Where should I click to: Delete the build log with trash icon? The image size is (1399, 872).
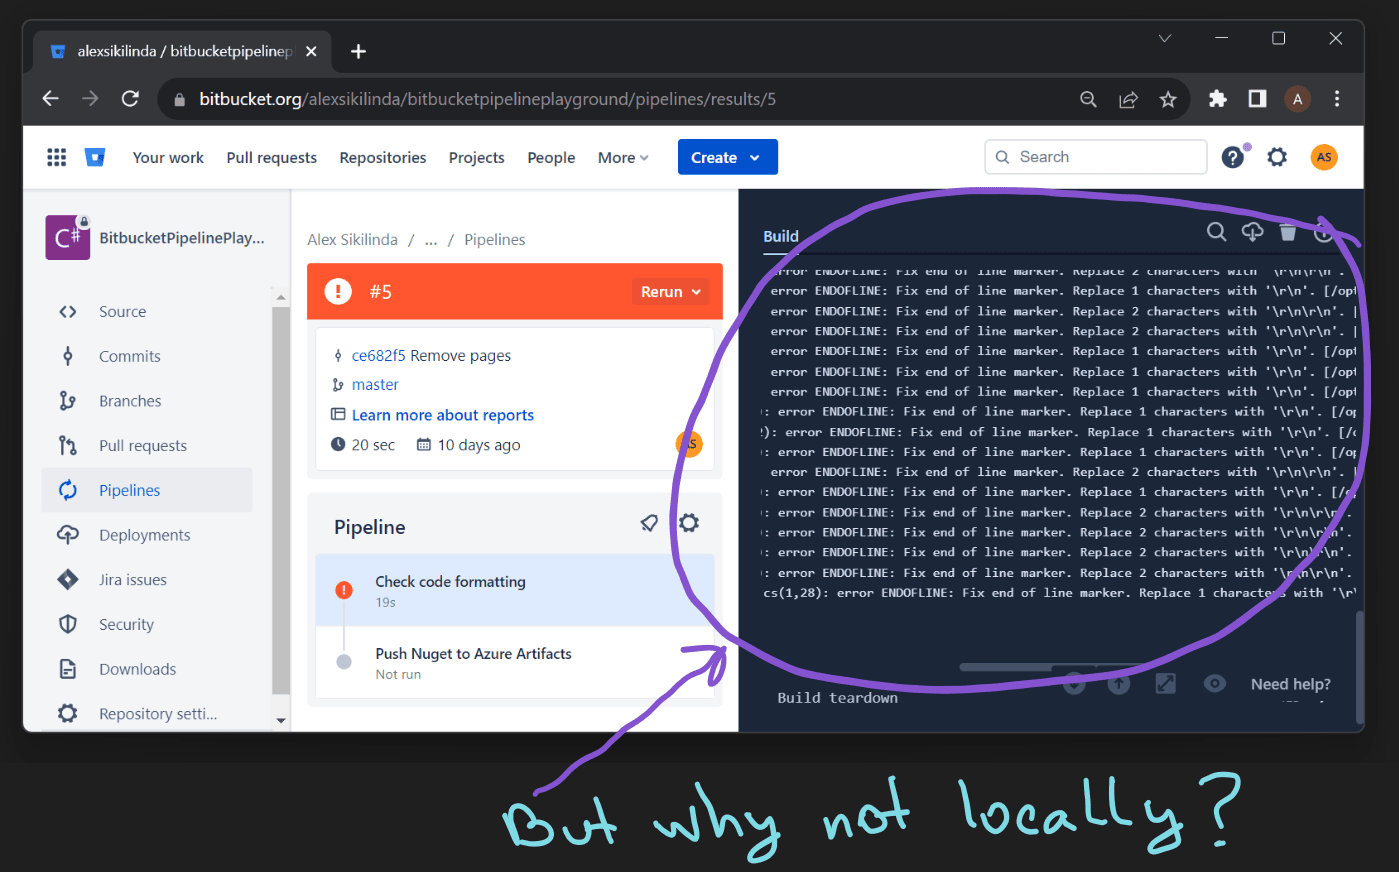1288,232
